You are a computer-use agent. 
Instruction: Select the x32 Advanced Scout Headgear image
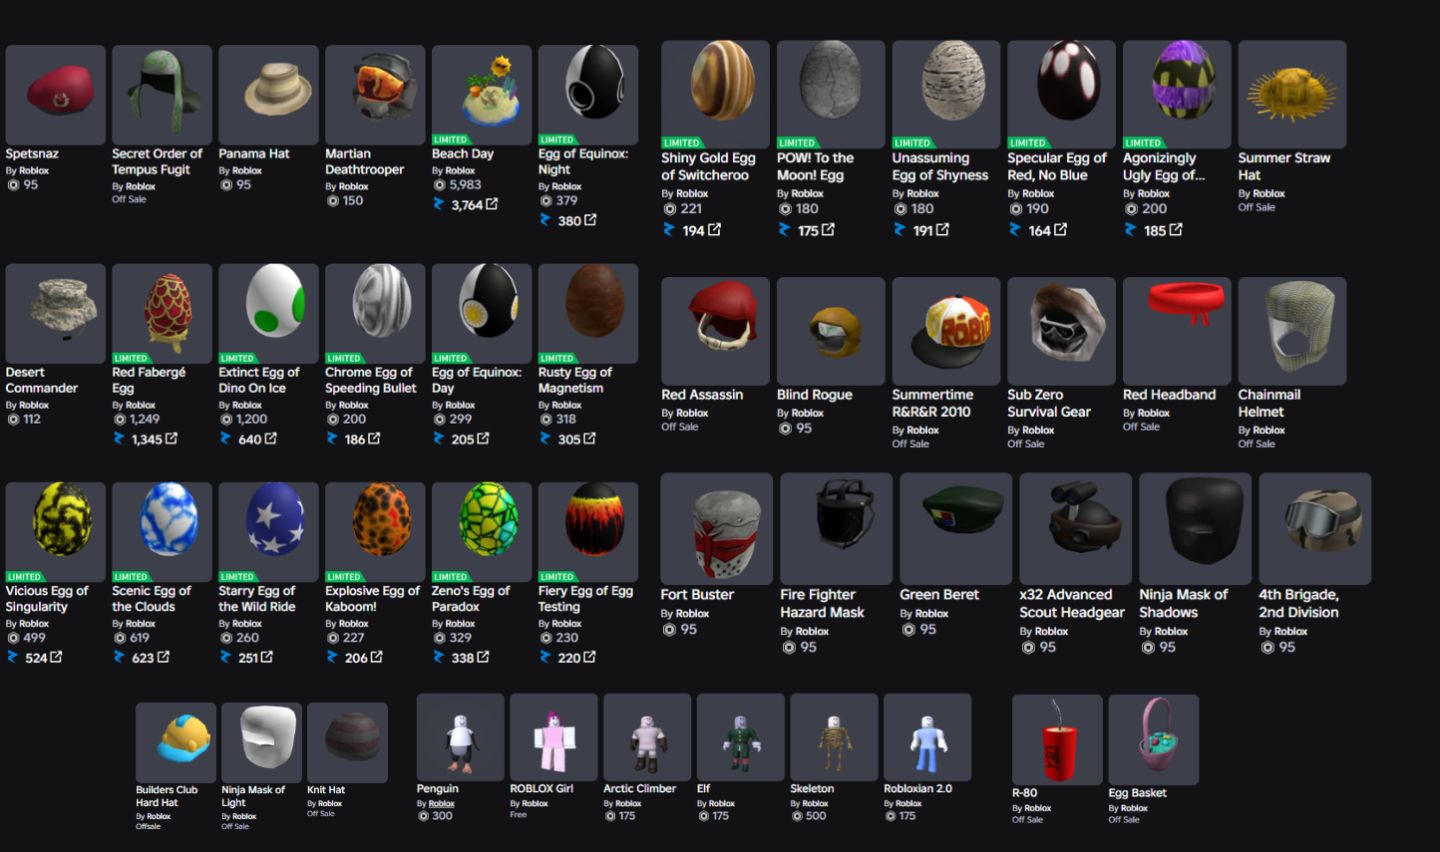click(1076, 529)
